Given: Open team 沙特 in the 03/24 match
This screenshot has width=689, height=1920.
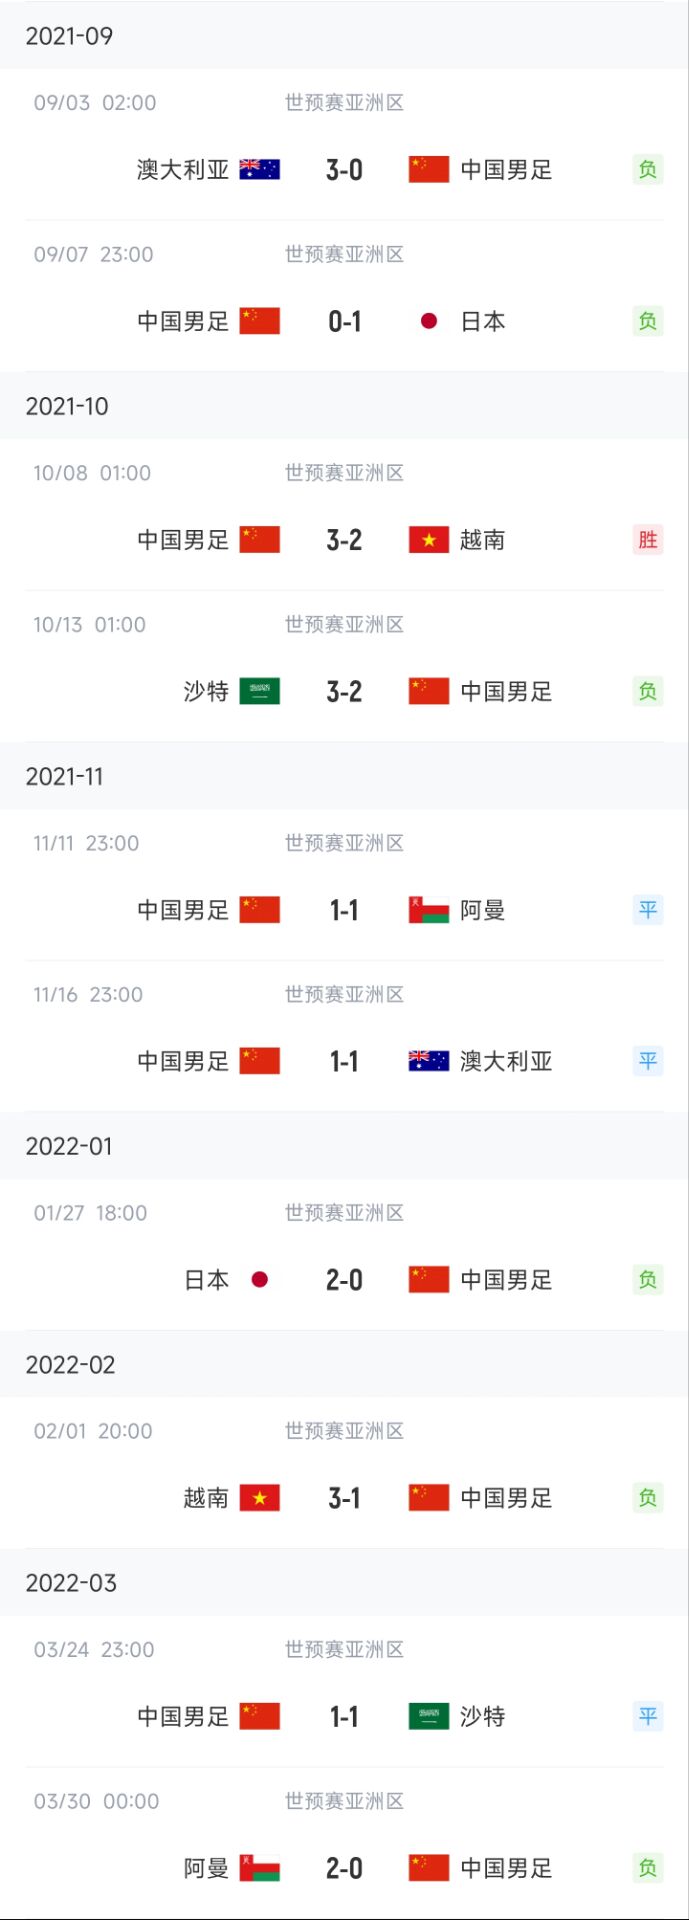Looking at the screenshot, I should [482, 1717].
